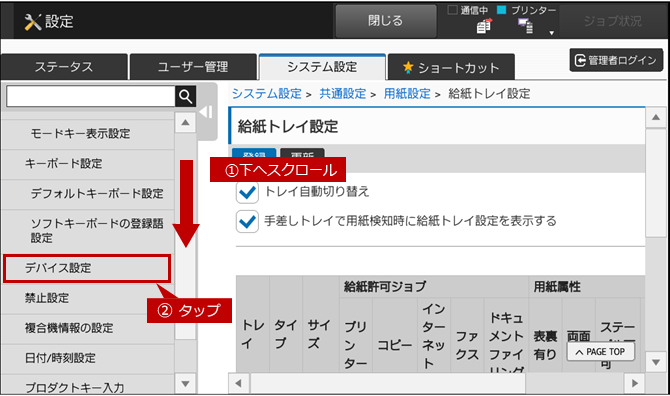This screenshot has height=396, width=670.
Task: Click the 給紙許可ジョブ table header
Action: [x=434, y=287]
